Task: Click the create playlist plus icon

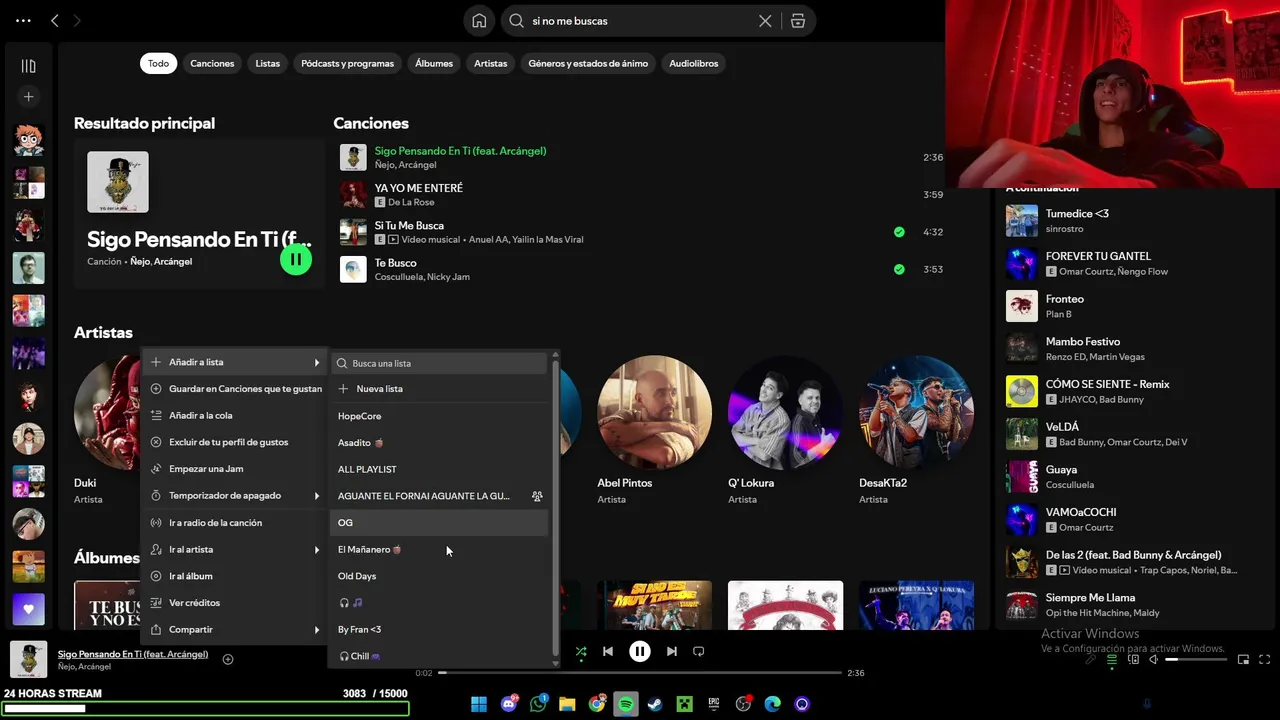Action: (28, 97)
